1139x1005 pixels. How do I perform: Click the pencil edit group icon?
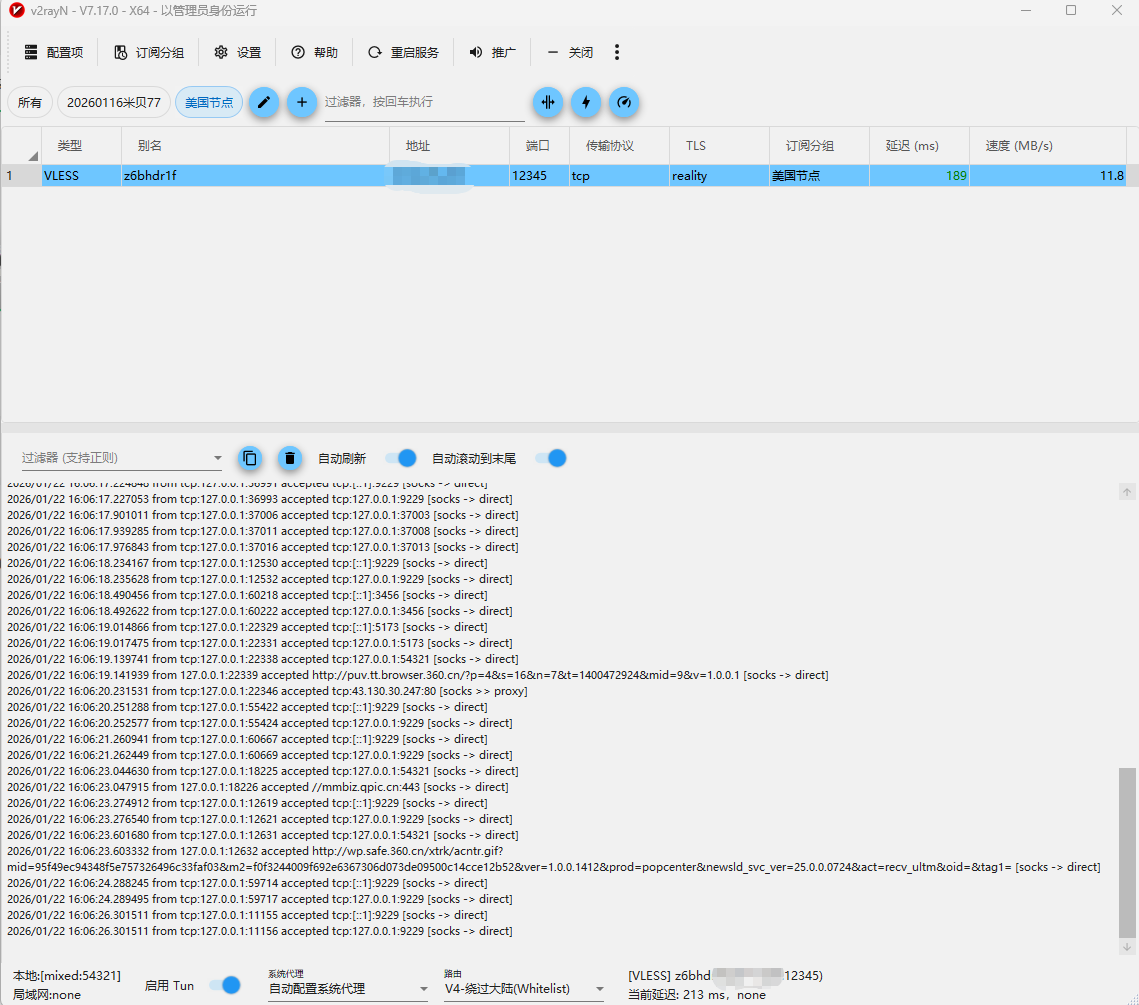click(x=264, y=102)
